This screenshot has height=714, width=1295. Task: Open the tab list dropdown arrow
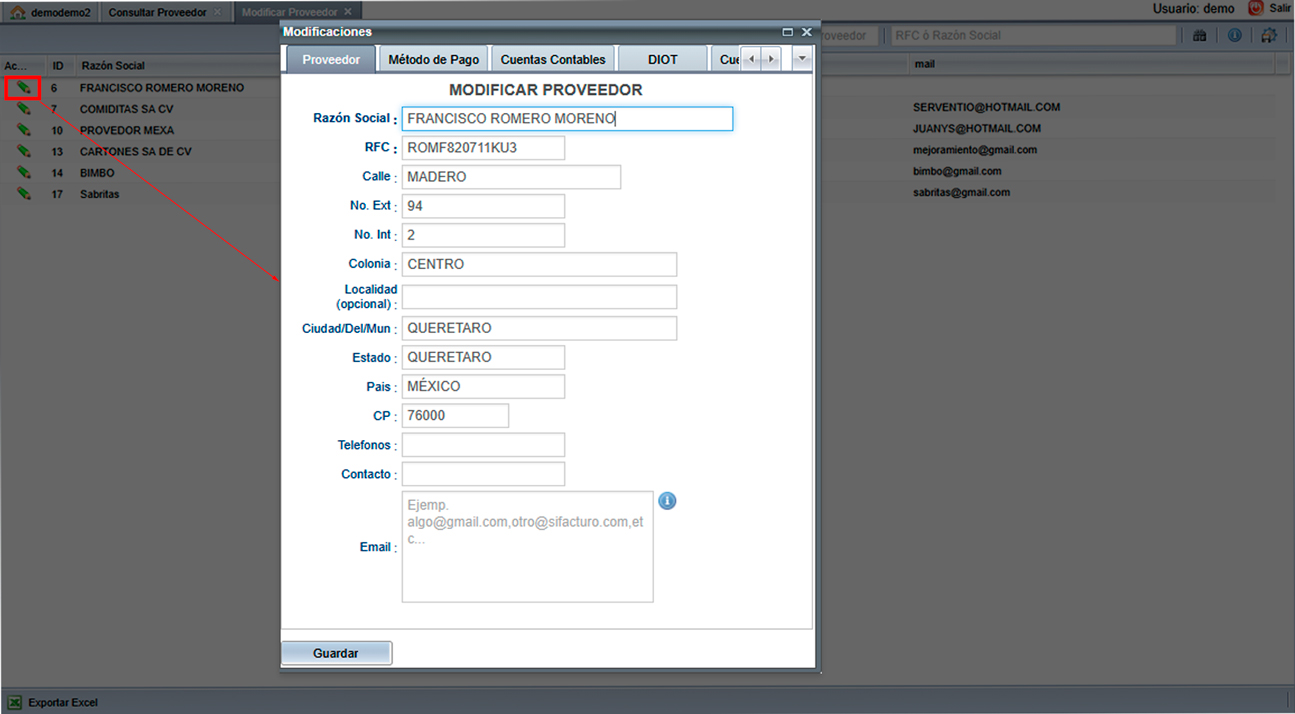click(x=801, y=59)
